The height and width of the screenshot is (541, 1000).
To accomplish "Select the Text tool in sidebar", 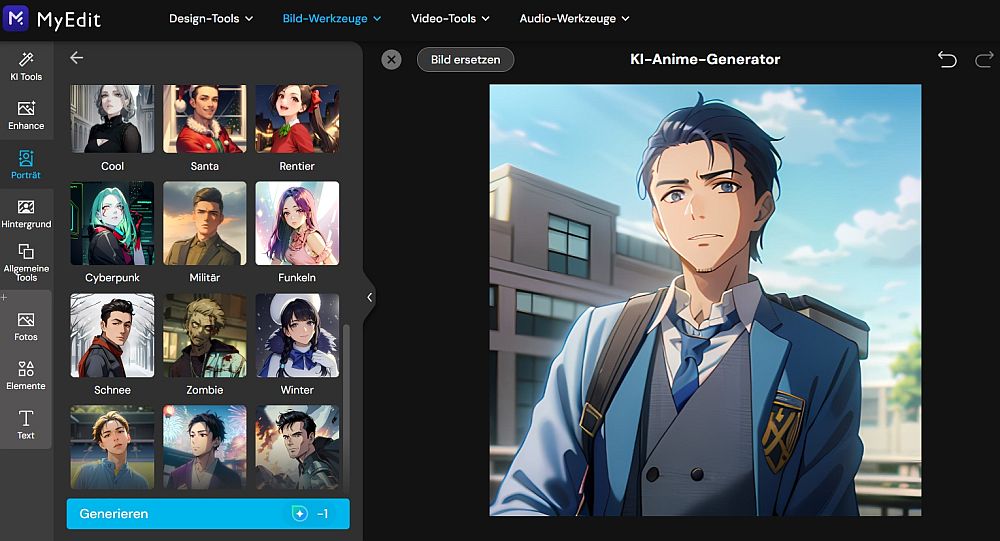I will 26,425.
